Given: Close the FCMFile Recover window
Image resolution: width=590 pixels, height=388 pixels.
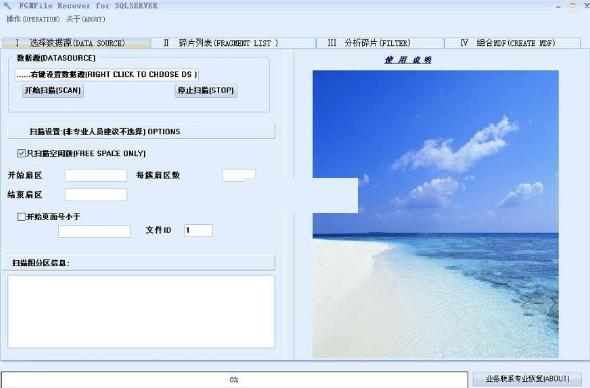Looking at the screenshot, I should click(x=586, y=6).
